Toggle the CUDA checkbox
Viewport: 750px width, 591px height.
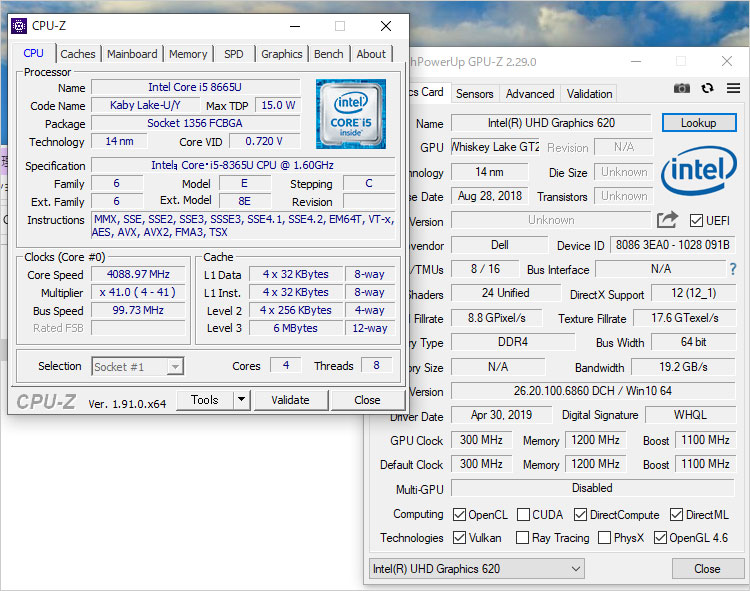523,514
